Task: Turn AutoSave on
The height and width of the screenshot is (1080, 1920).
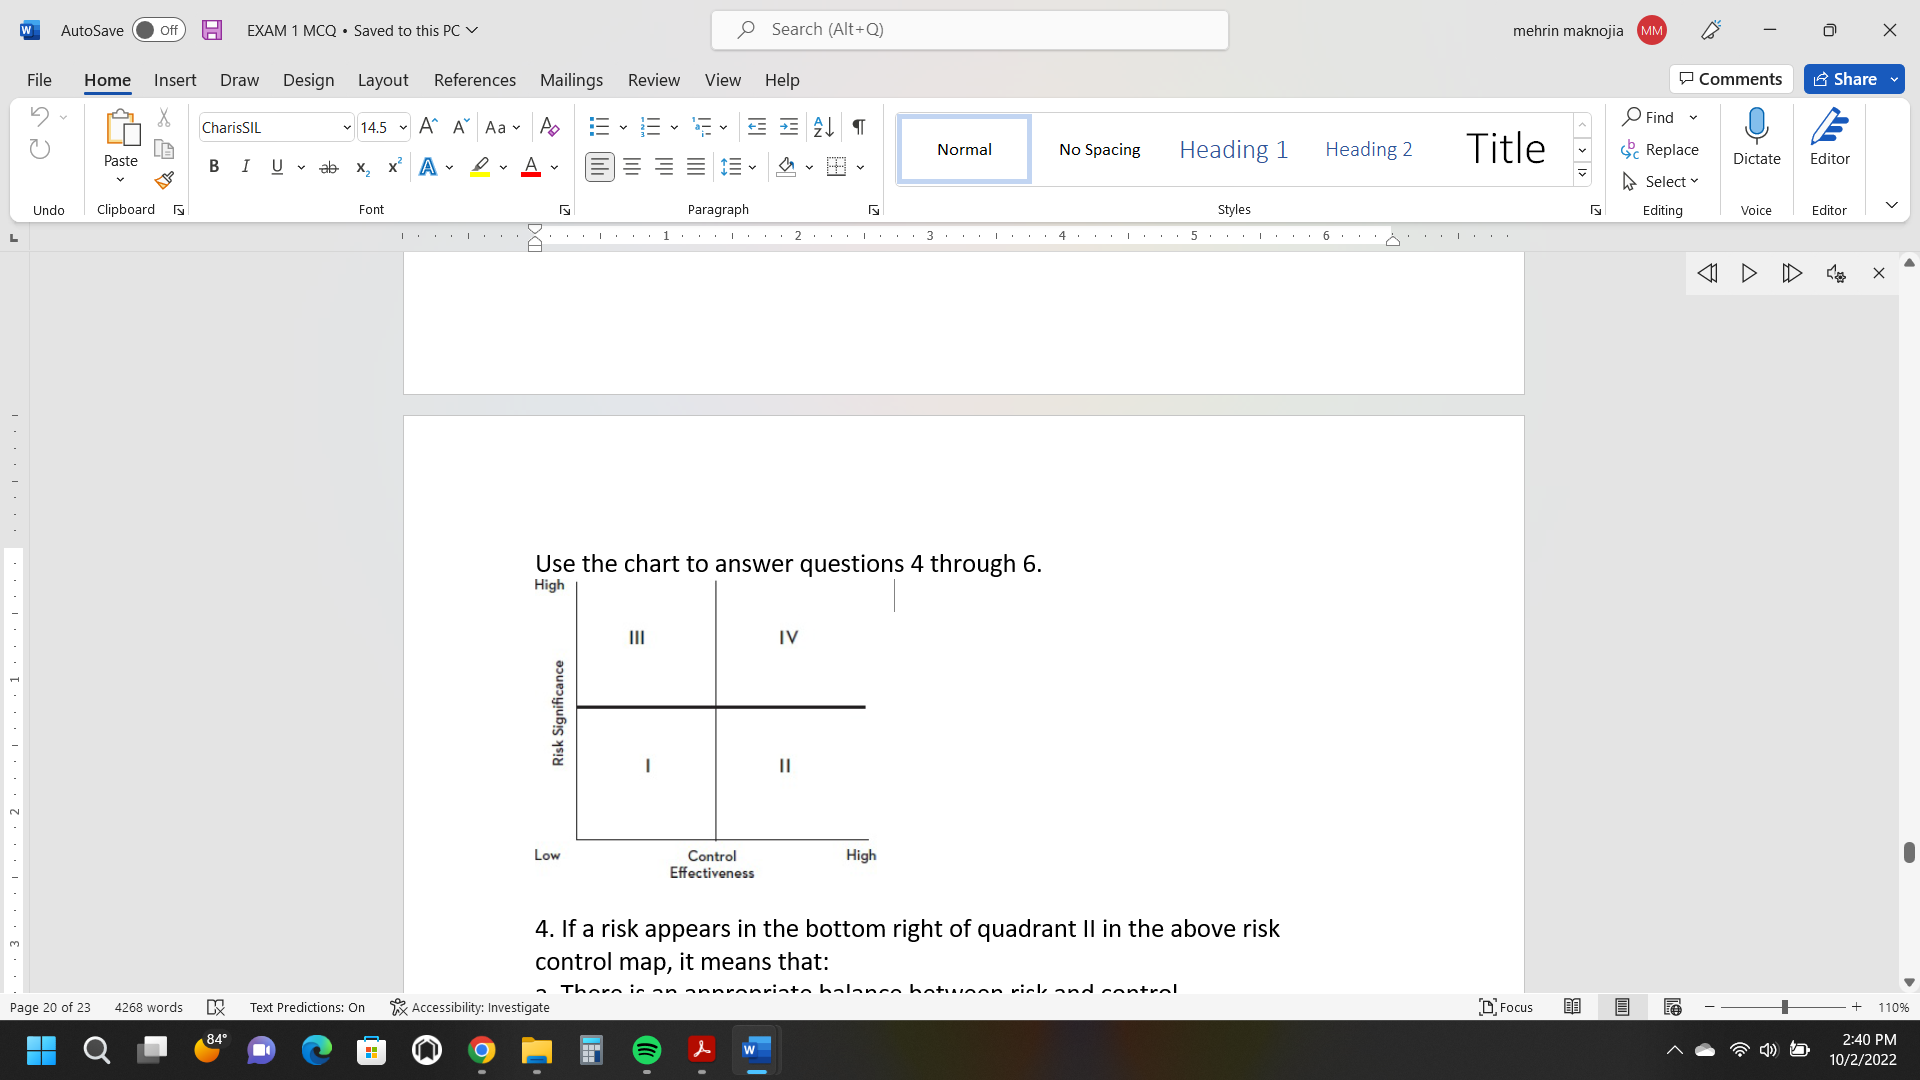Action: [158, 30]
